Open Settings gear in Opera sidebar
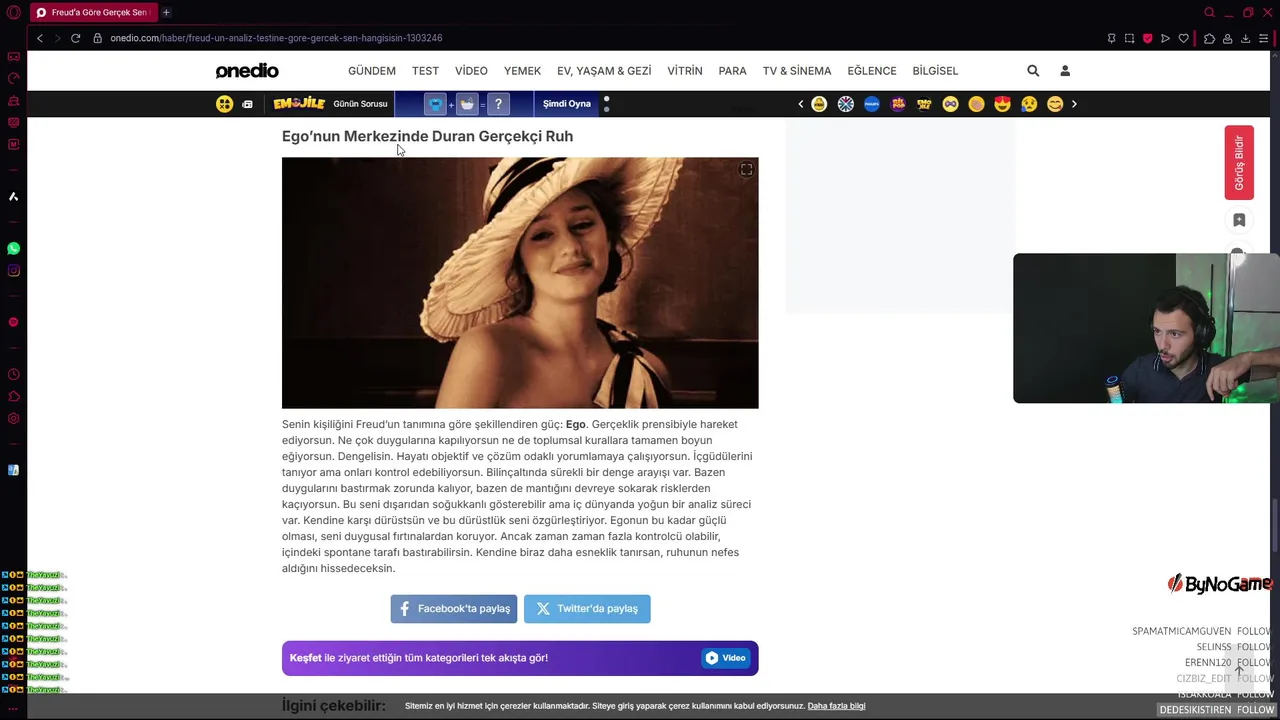Viewport: 1280px width, 720px height. coord(13,419)
